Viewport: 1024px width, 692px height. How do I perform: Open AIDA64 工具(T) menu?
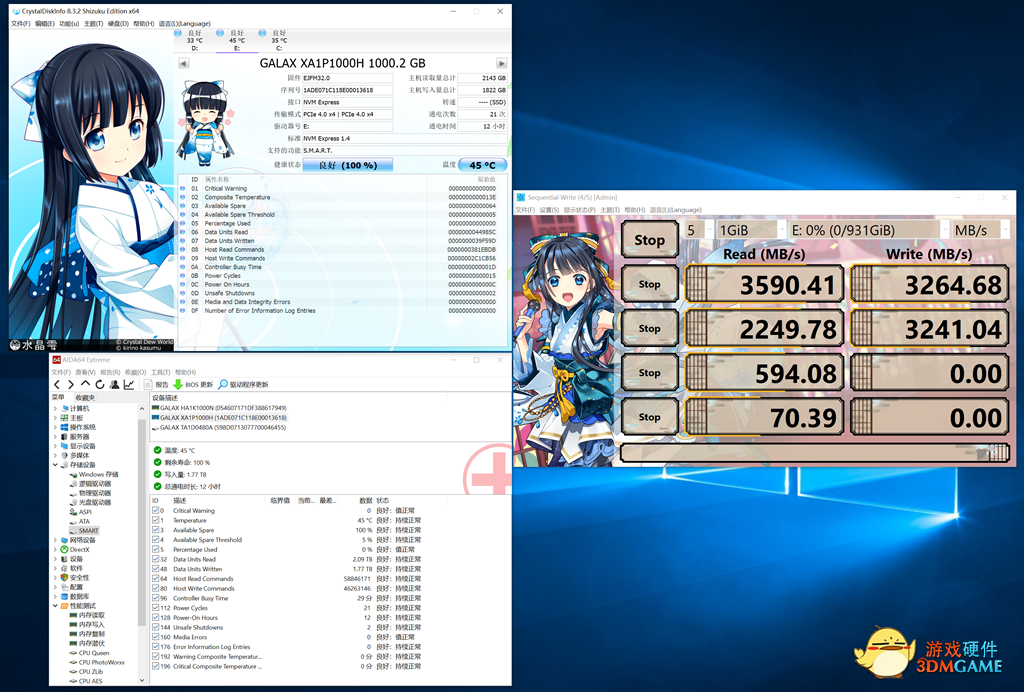click(x=160, y=372)
